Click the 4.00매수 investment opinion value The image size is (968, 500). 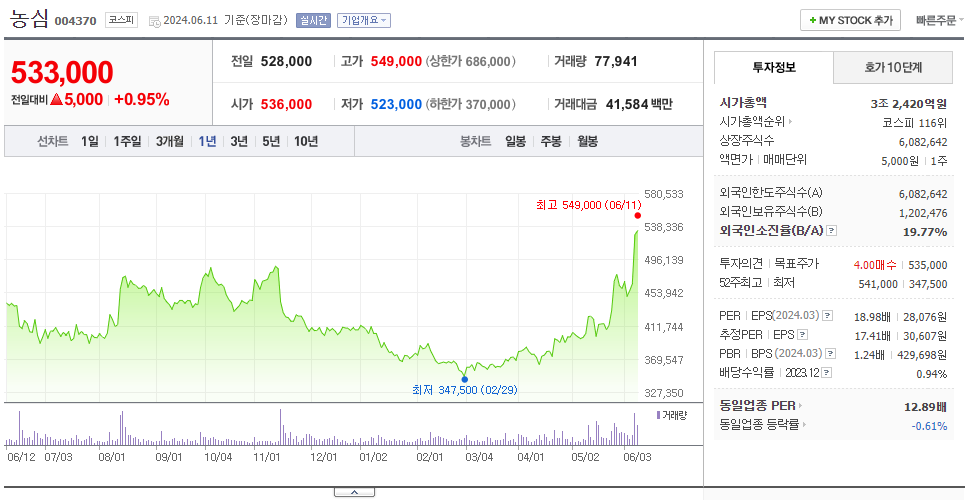875,265
